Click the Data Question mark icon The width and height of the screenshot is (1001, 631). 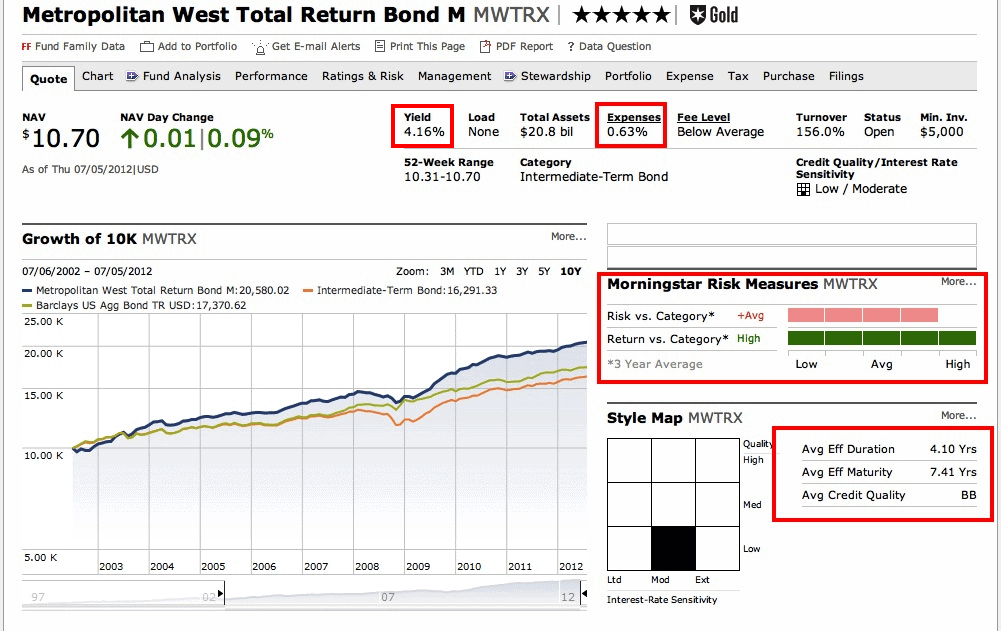point(571,47)
